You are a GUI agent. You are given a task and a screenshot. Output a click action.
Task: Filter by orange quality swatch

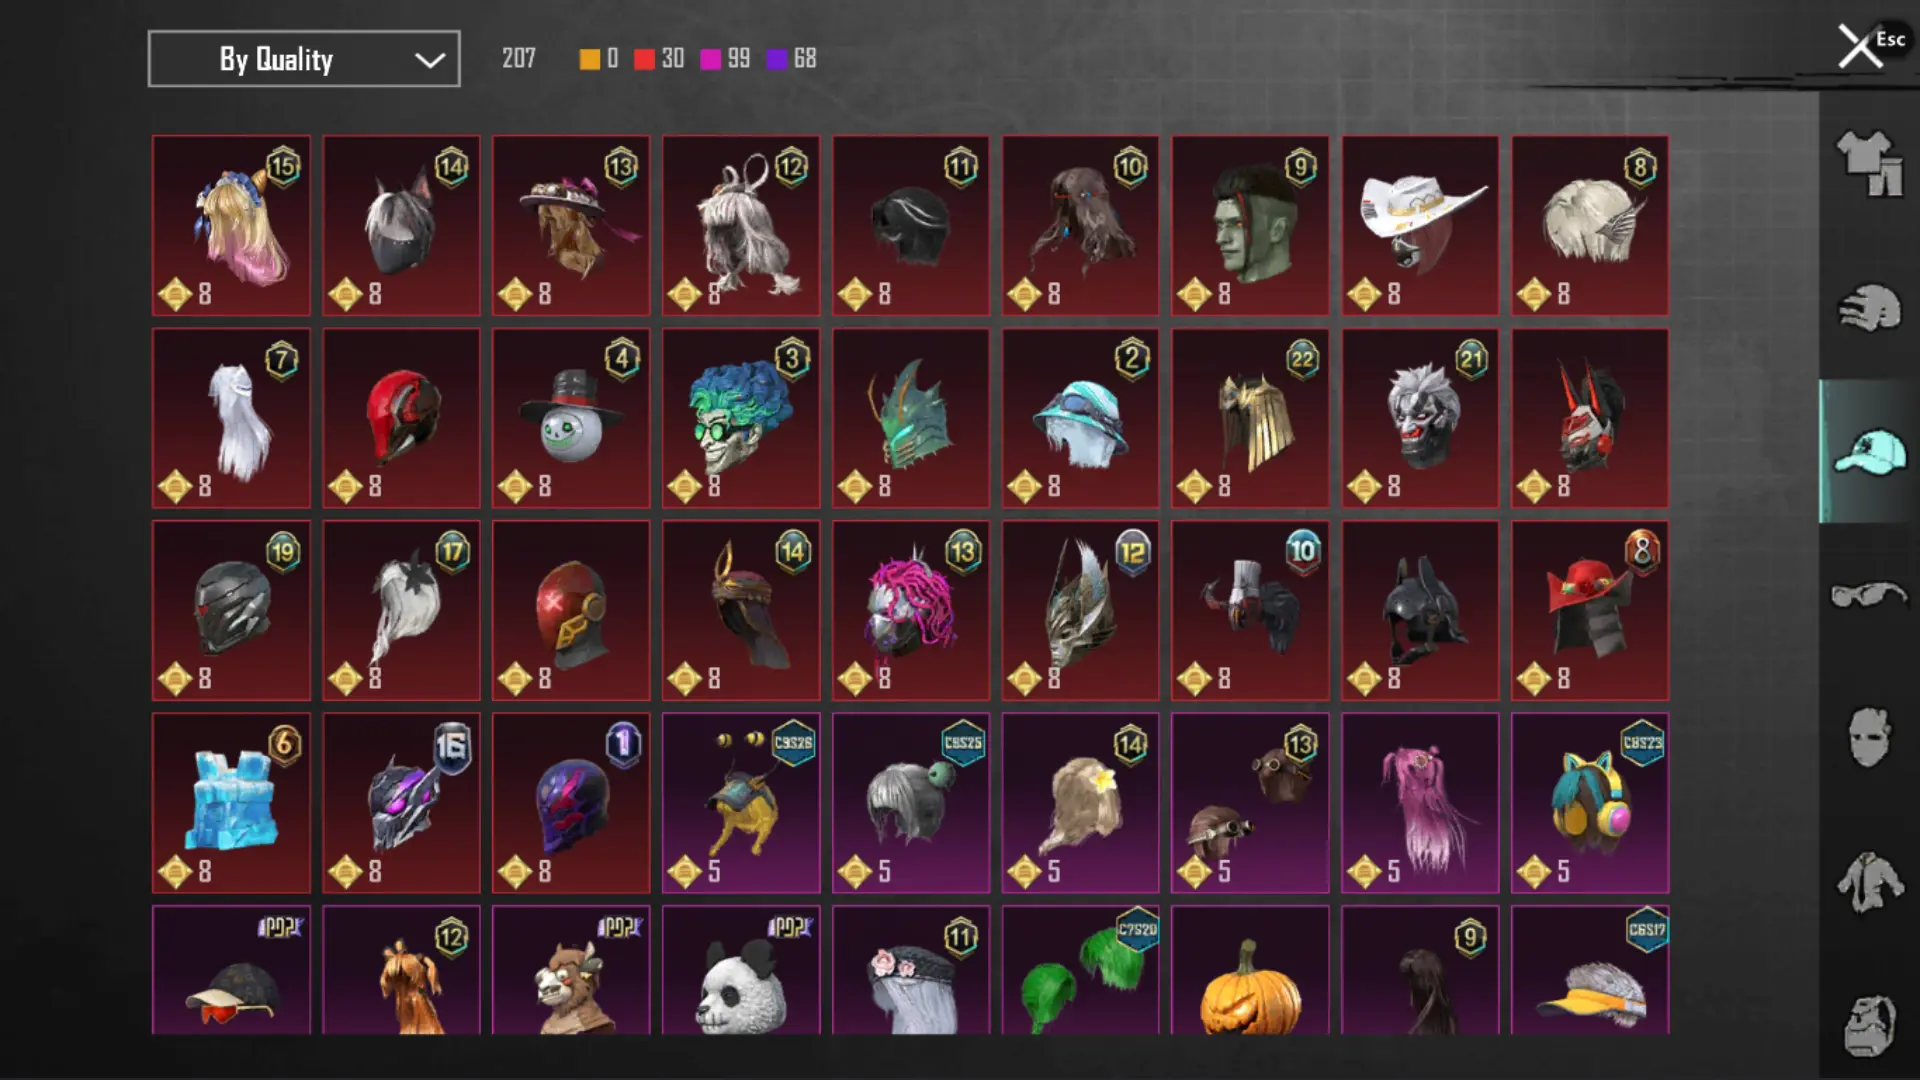590,59
